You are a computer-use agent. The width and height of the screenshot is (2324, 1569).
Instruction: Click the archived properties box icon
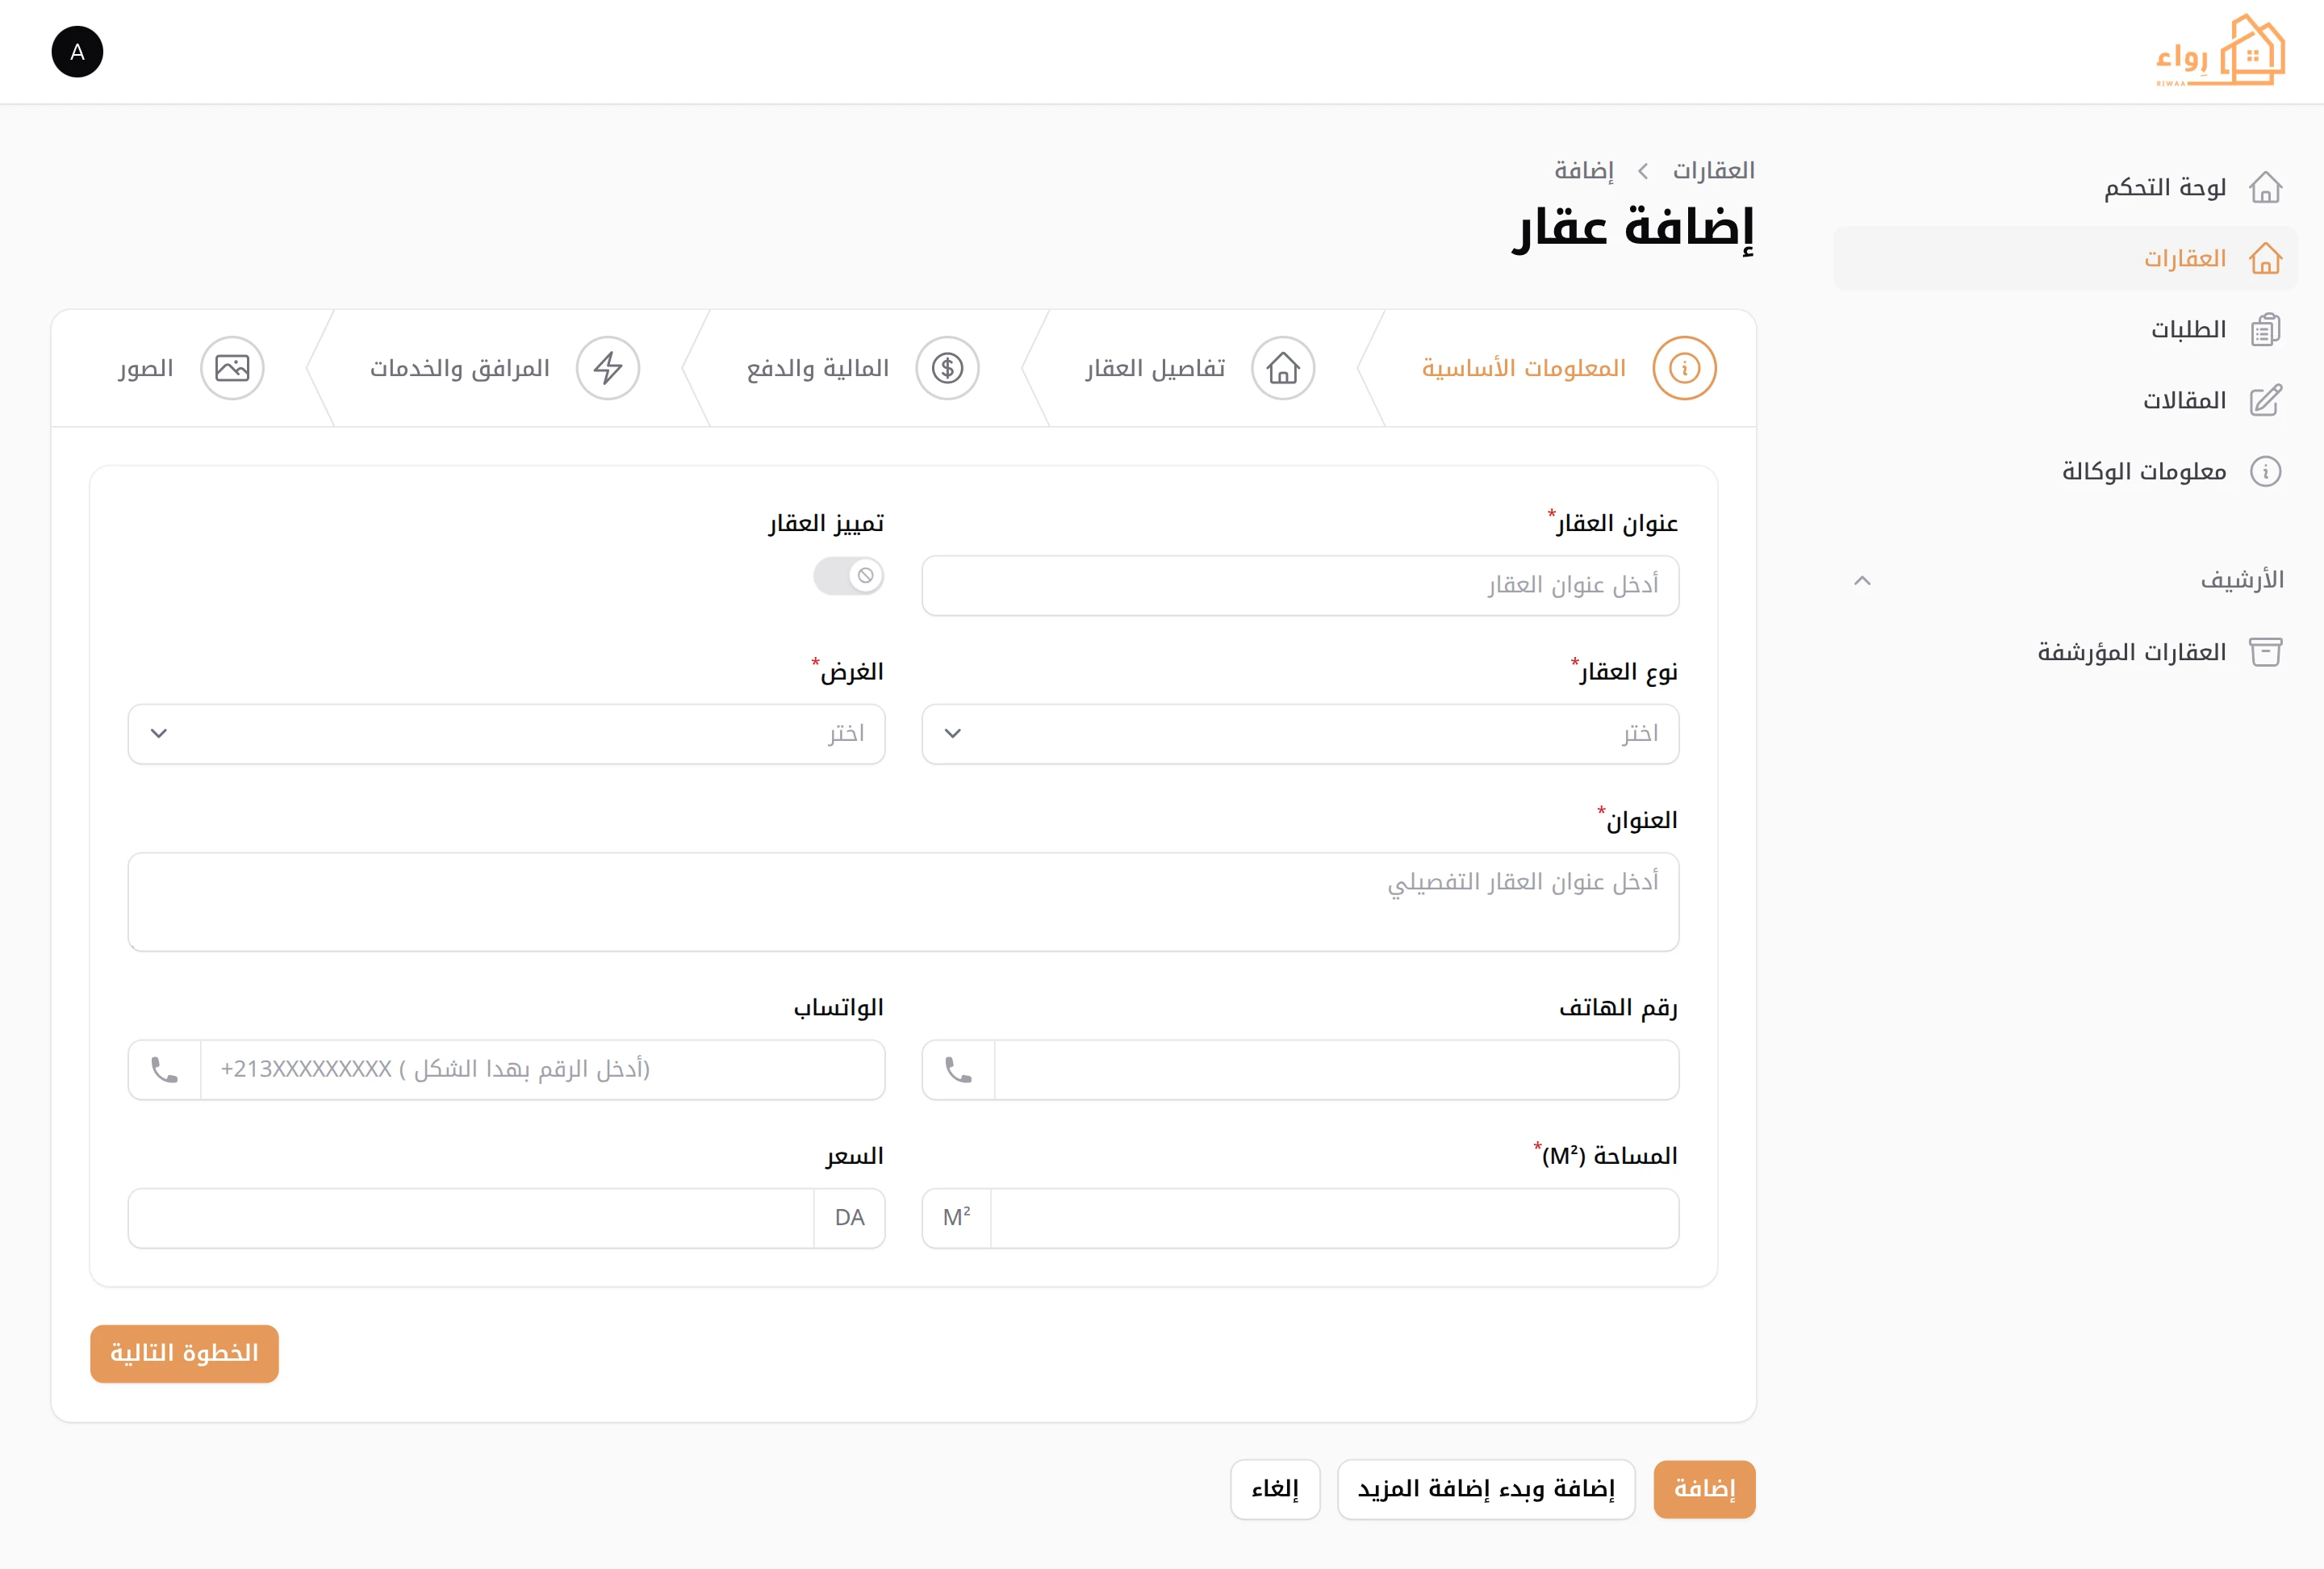(2264, 653)
